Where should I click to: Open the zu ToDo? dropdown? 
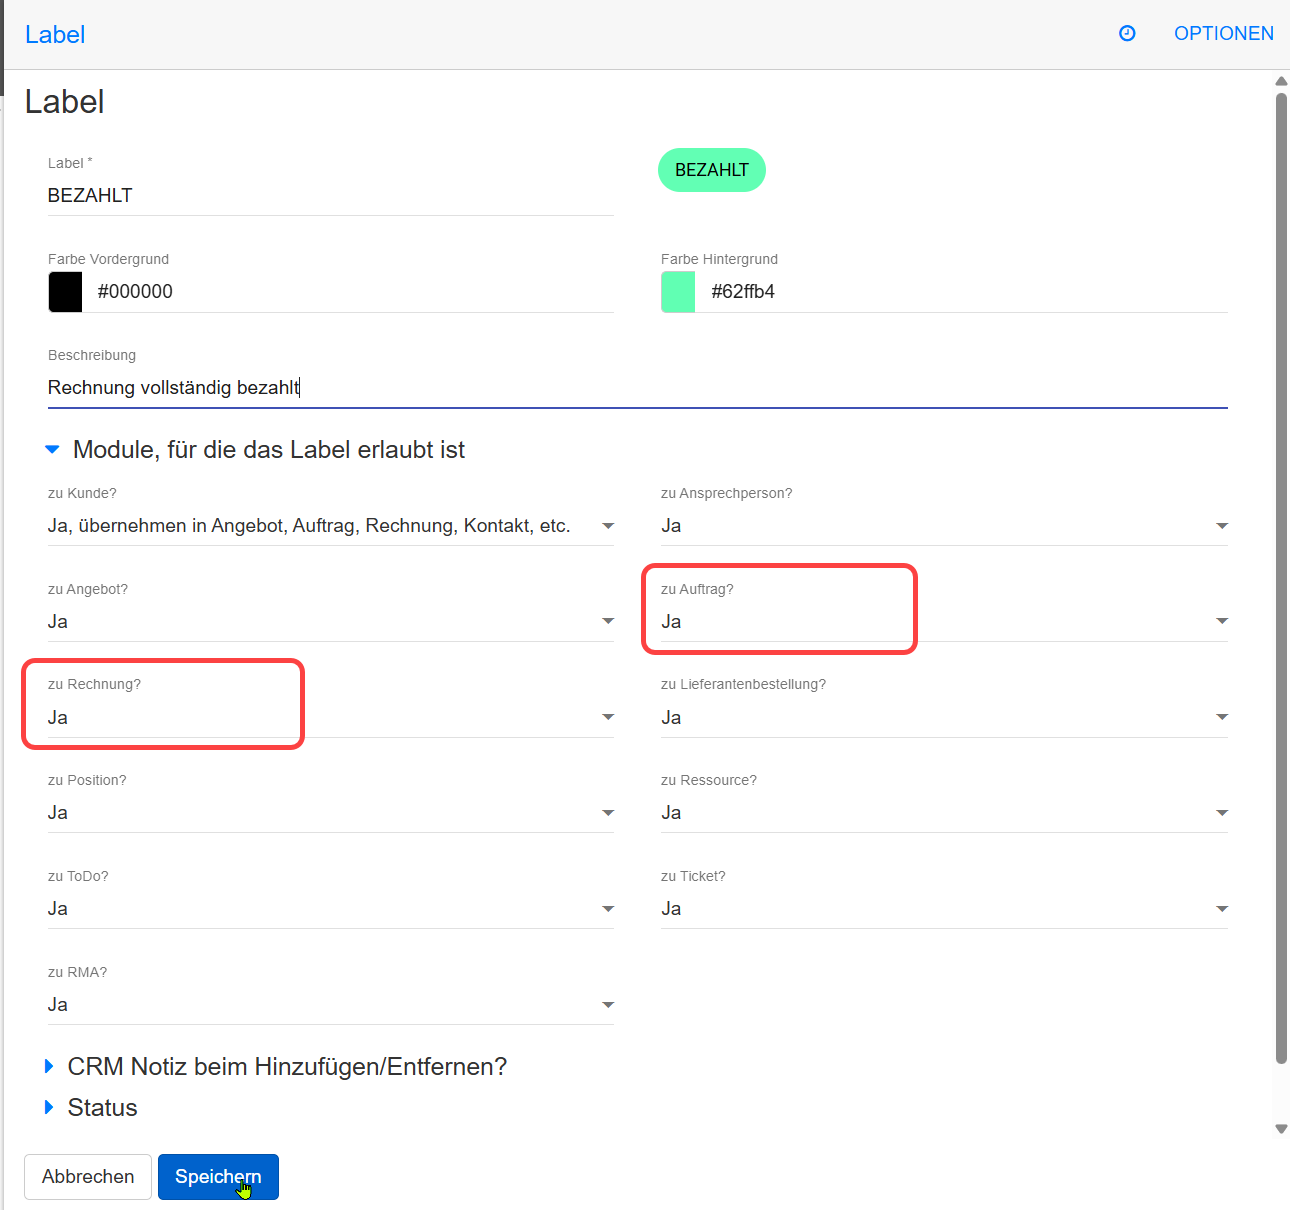click(331, 909)
